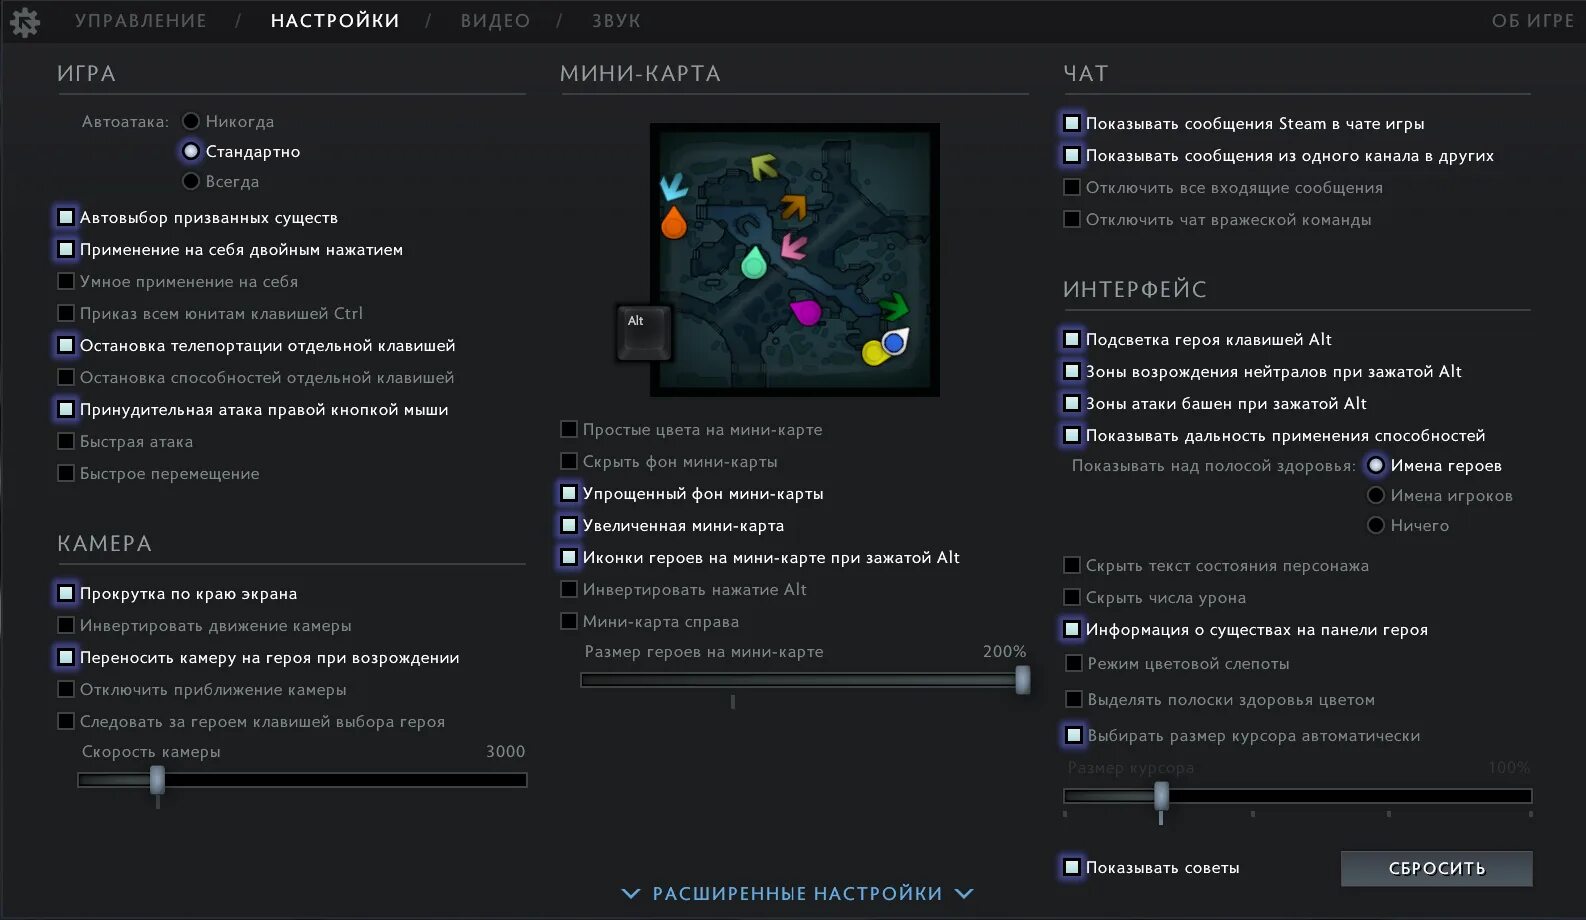Click the blue hero circle on minimap
The width and height of the screenshot is (1586, 920).
tap(894, 342)
